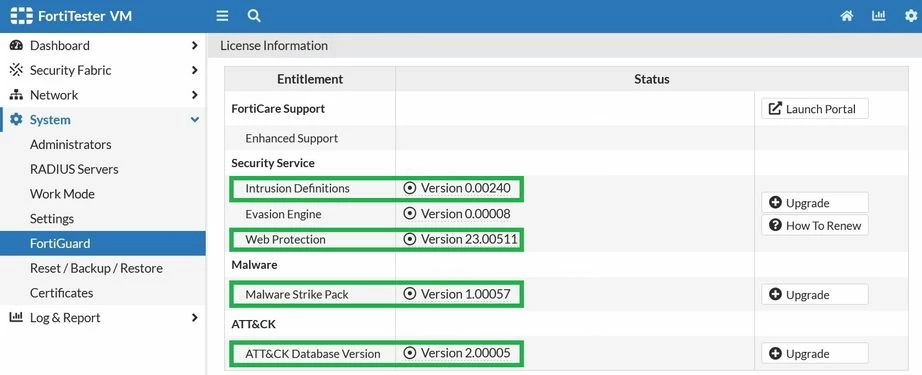This screenshot has height=375, width=922.
Task: Toggle the hamburger menu icon
Action: (x=222, y=16)
